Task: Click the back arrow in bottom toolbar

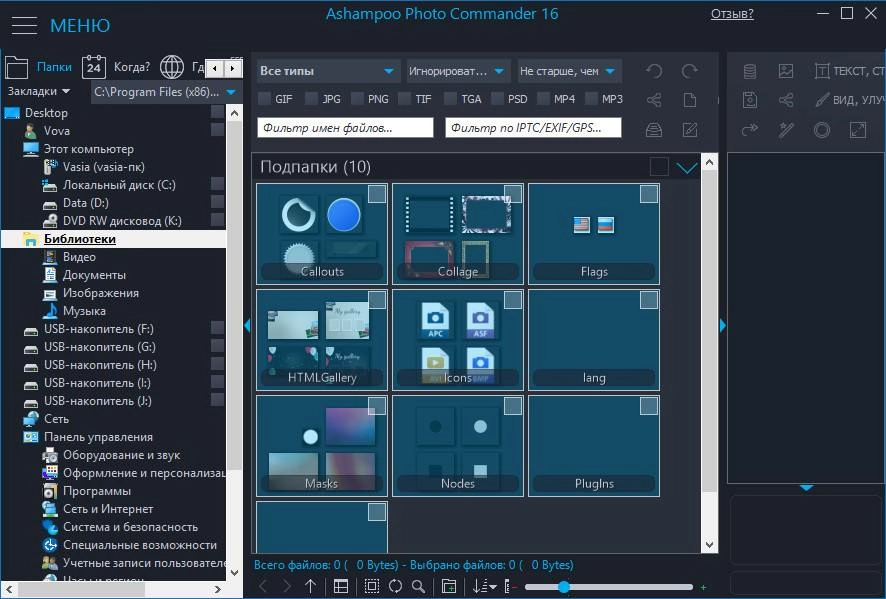Action: click(x=263, y=587)
